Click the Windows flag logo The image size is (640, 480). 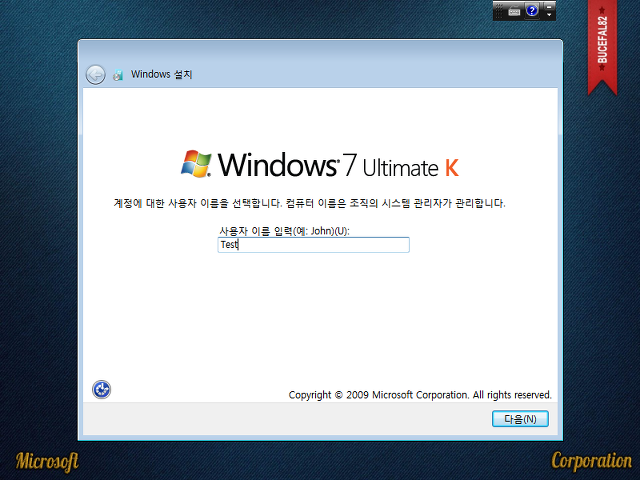[x=196, y=164]
